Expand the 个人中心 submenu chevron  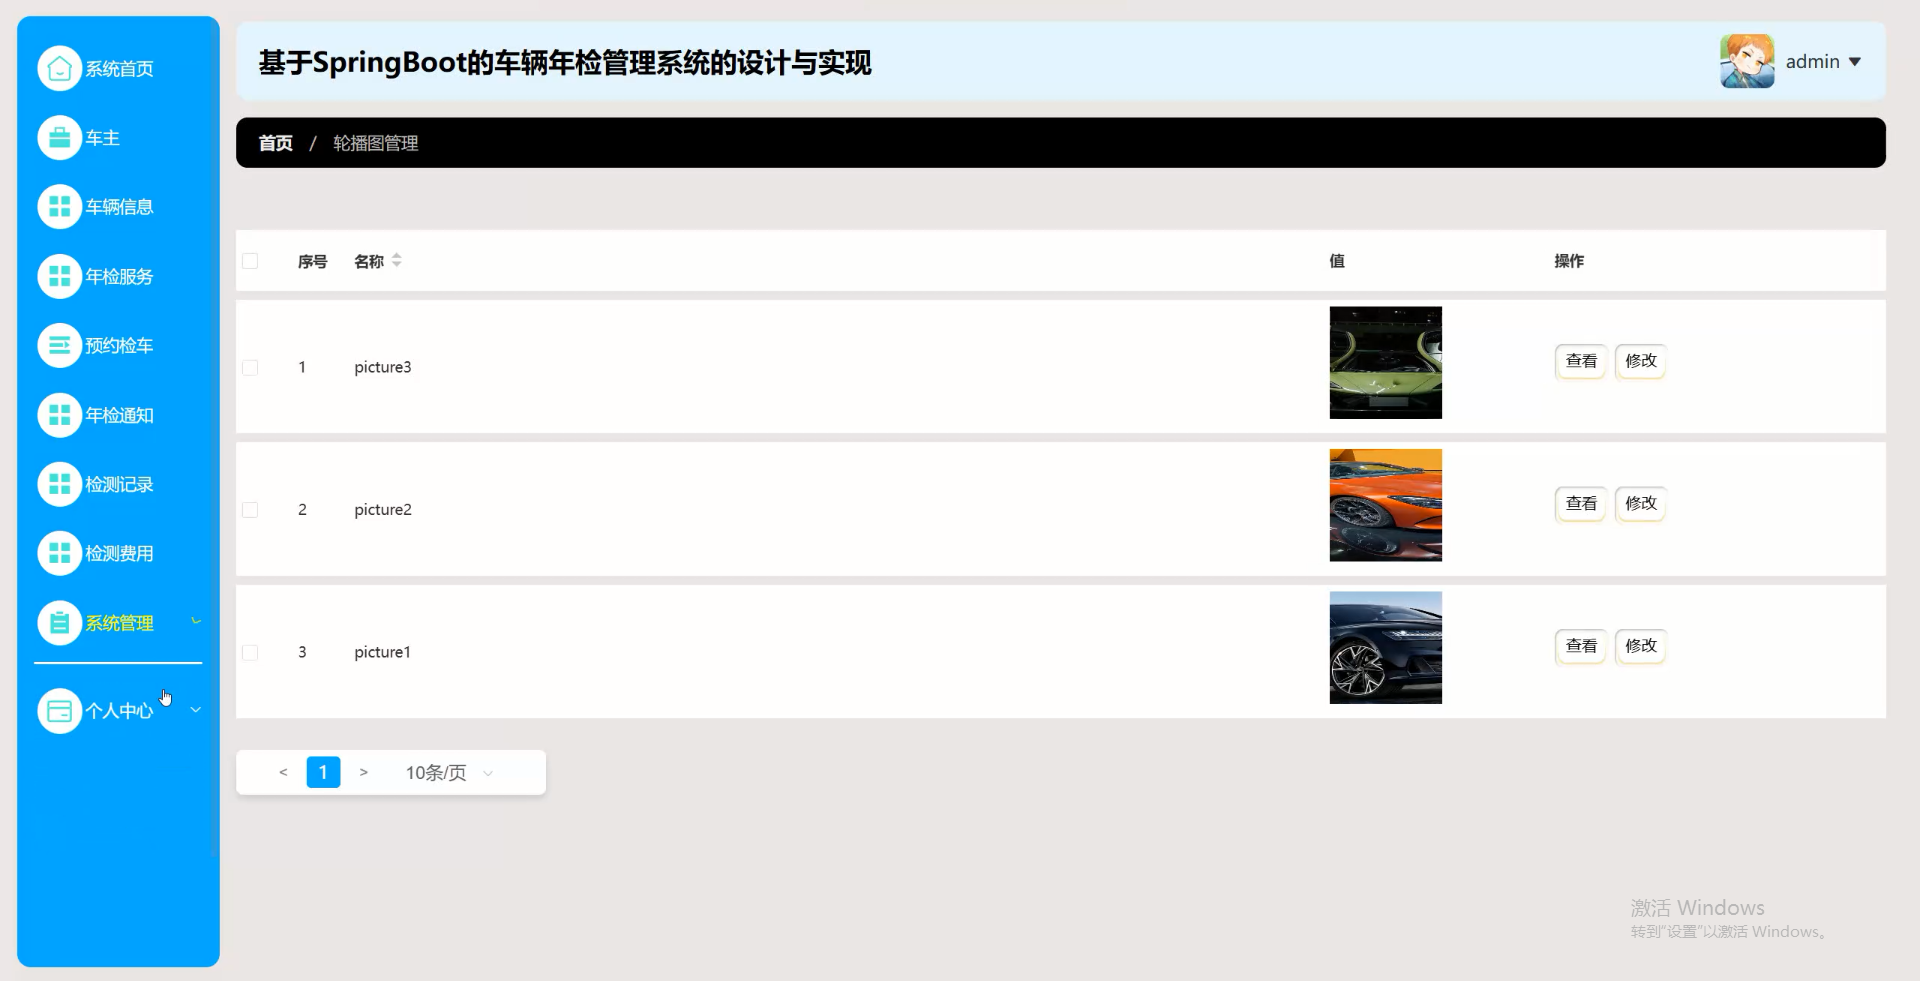(x=196, y=710)
